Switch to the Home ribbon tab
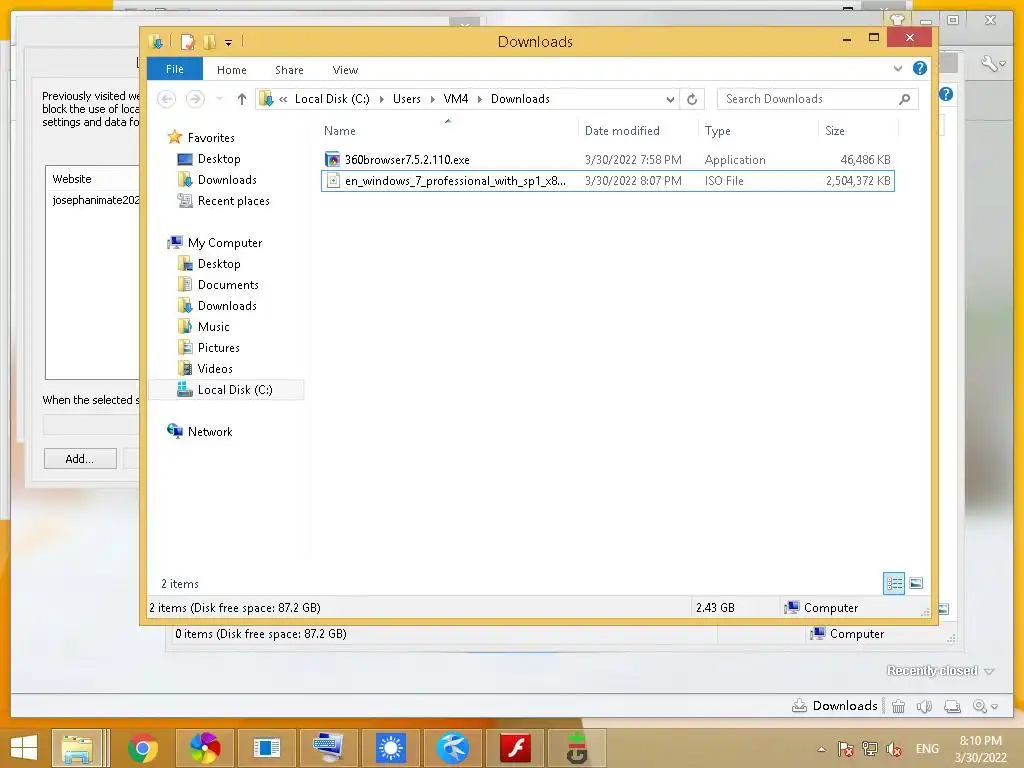1024x768 pixels. tap(232, 70)
